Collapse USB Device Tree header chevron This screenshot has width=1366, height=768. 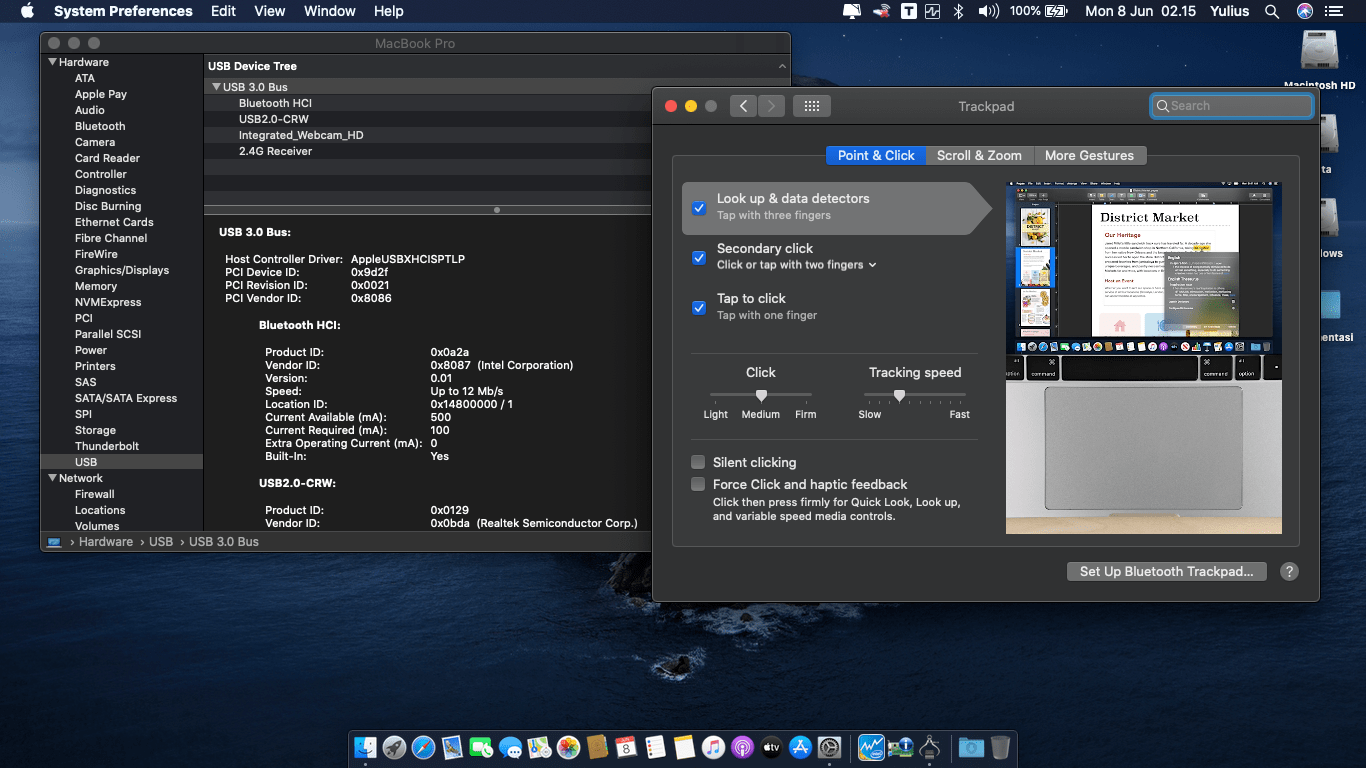[x=782, y=66]
